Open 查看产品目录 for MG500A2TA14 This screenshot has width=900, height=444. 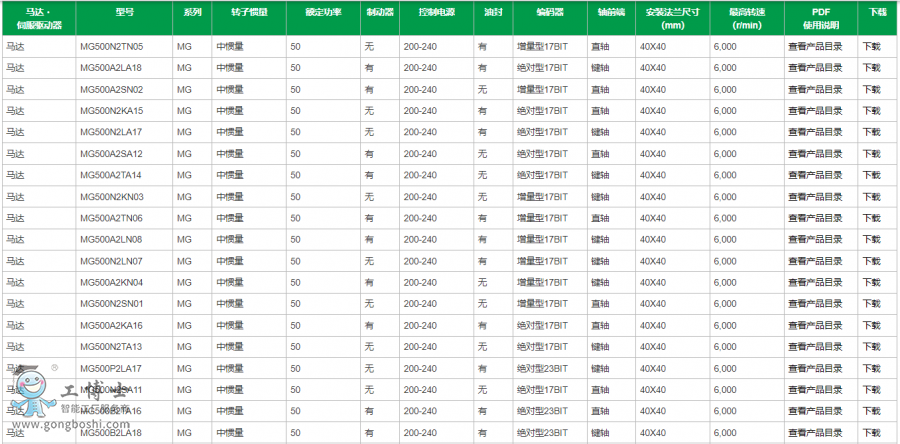coord(815,175)
